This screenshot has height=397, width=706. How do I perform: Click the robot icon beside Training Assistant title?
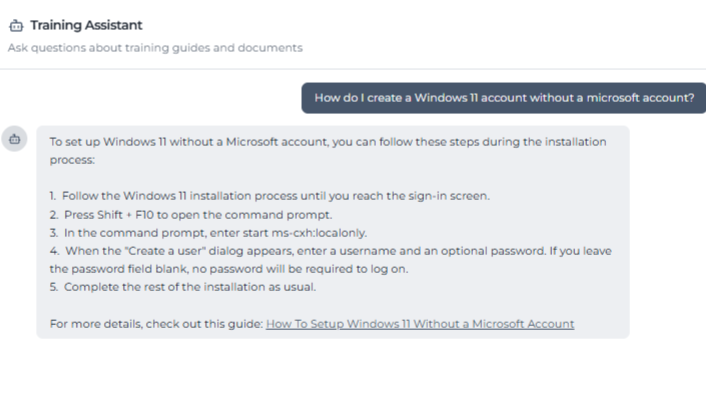(16, 26)
